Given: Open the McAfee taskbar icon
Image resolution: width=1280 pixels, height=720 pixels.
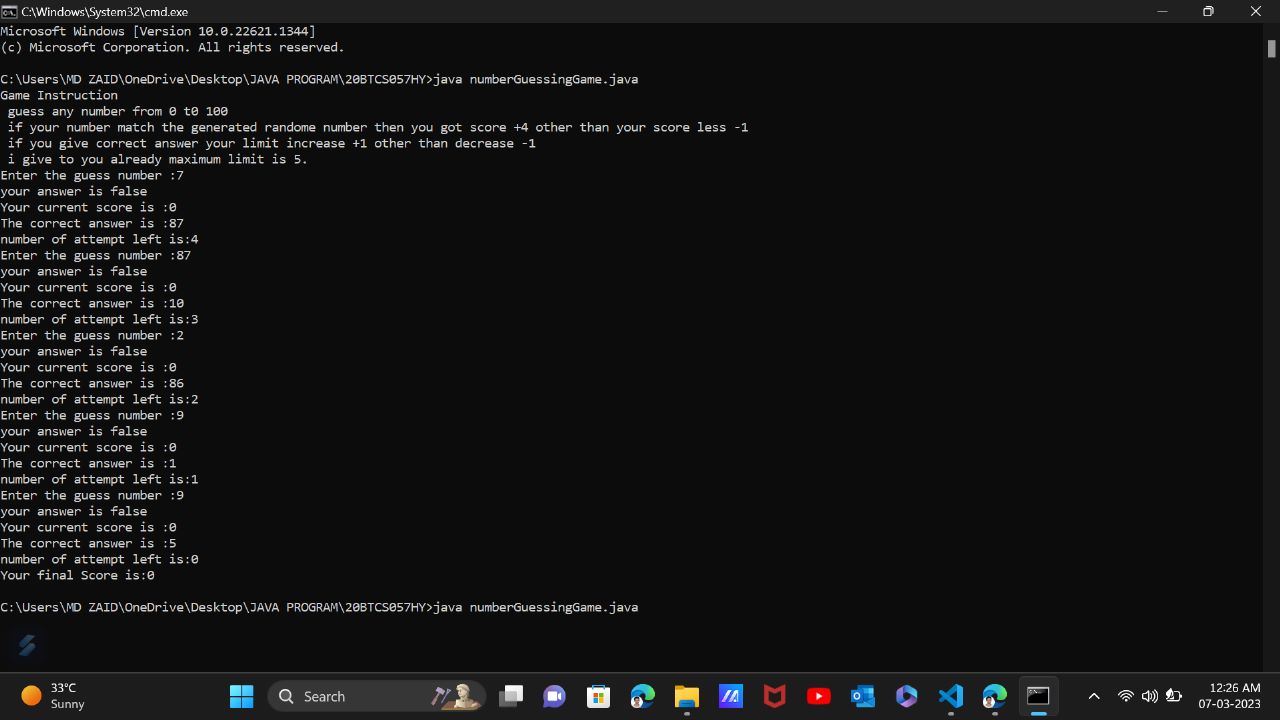Looking at the screenshot, I should (x=774, y=696).
